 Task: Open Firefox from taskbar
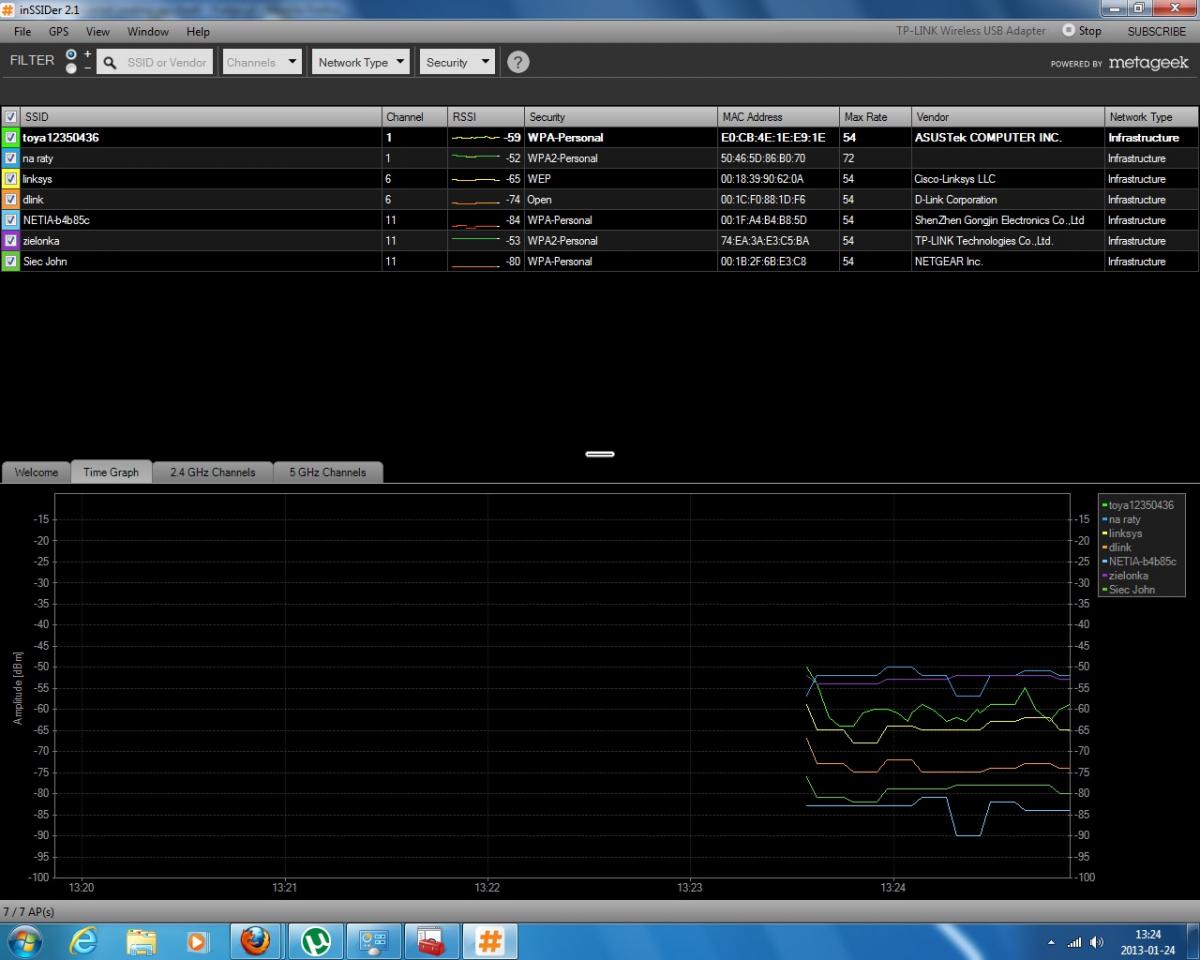[x=256, y=941]
